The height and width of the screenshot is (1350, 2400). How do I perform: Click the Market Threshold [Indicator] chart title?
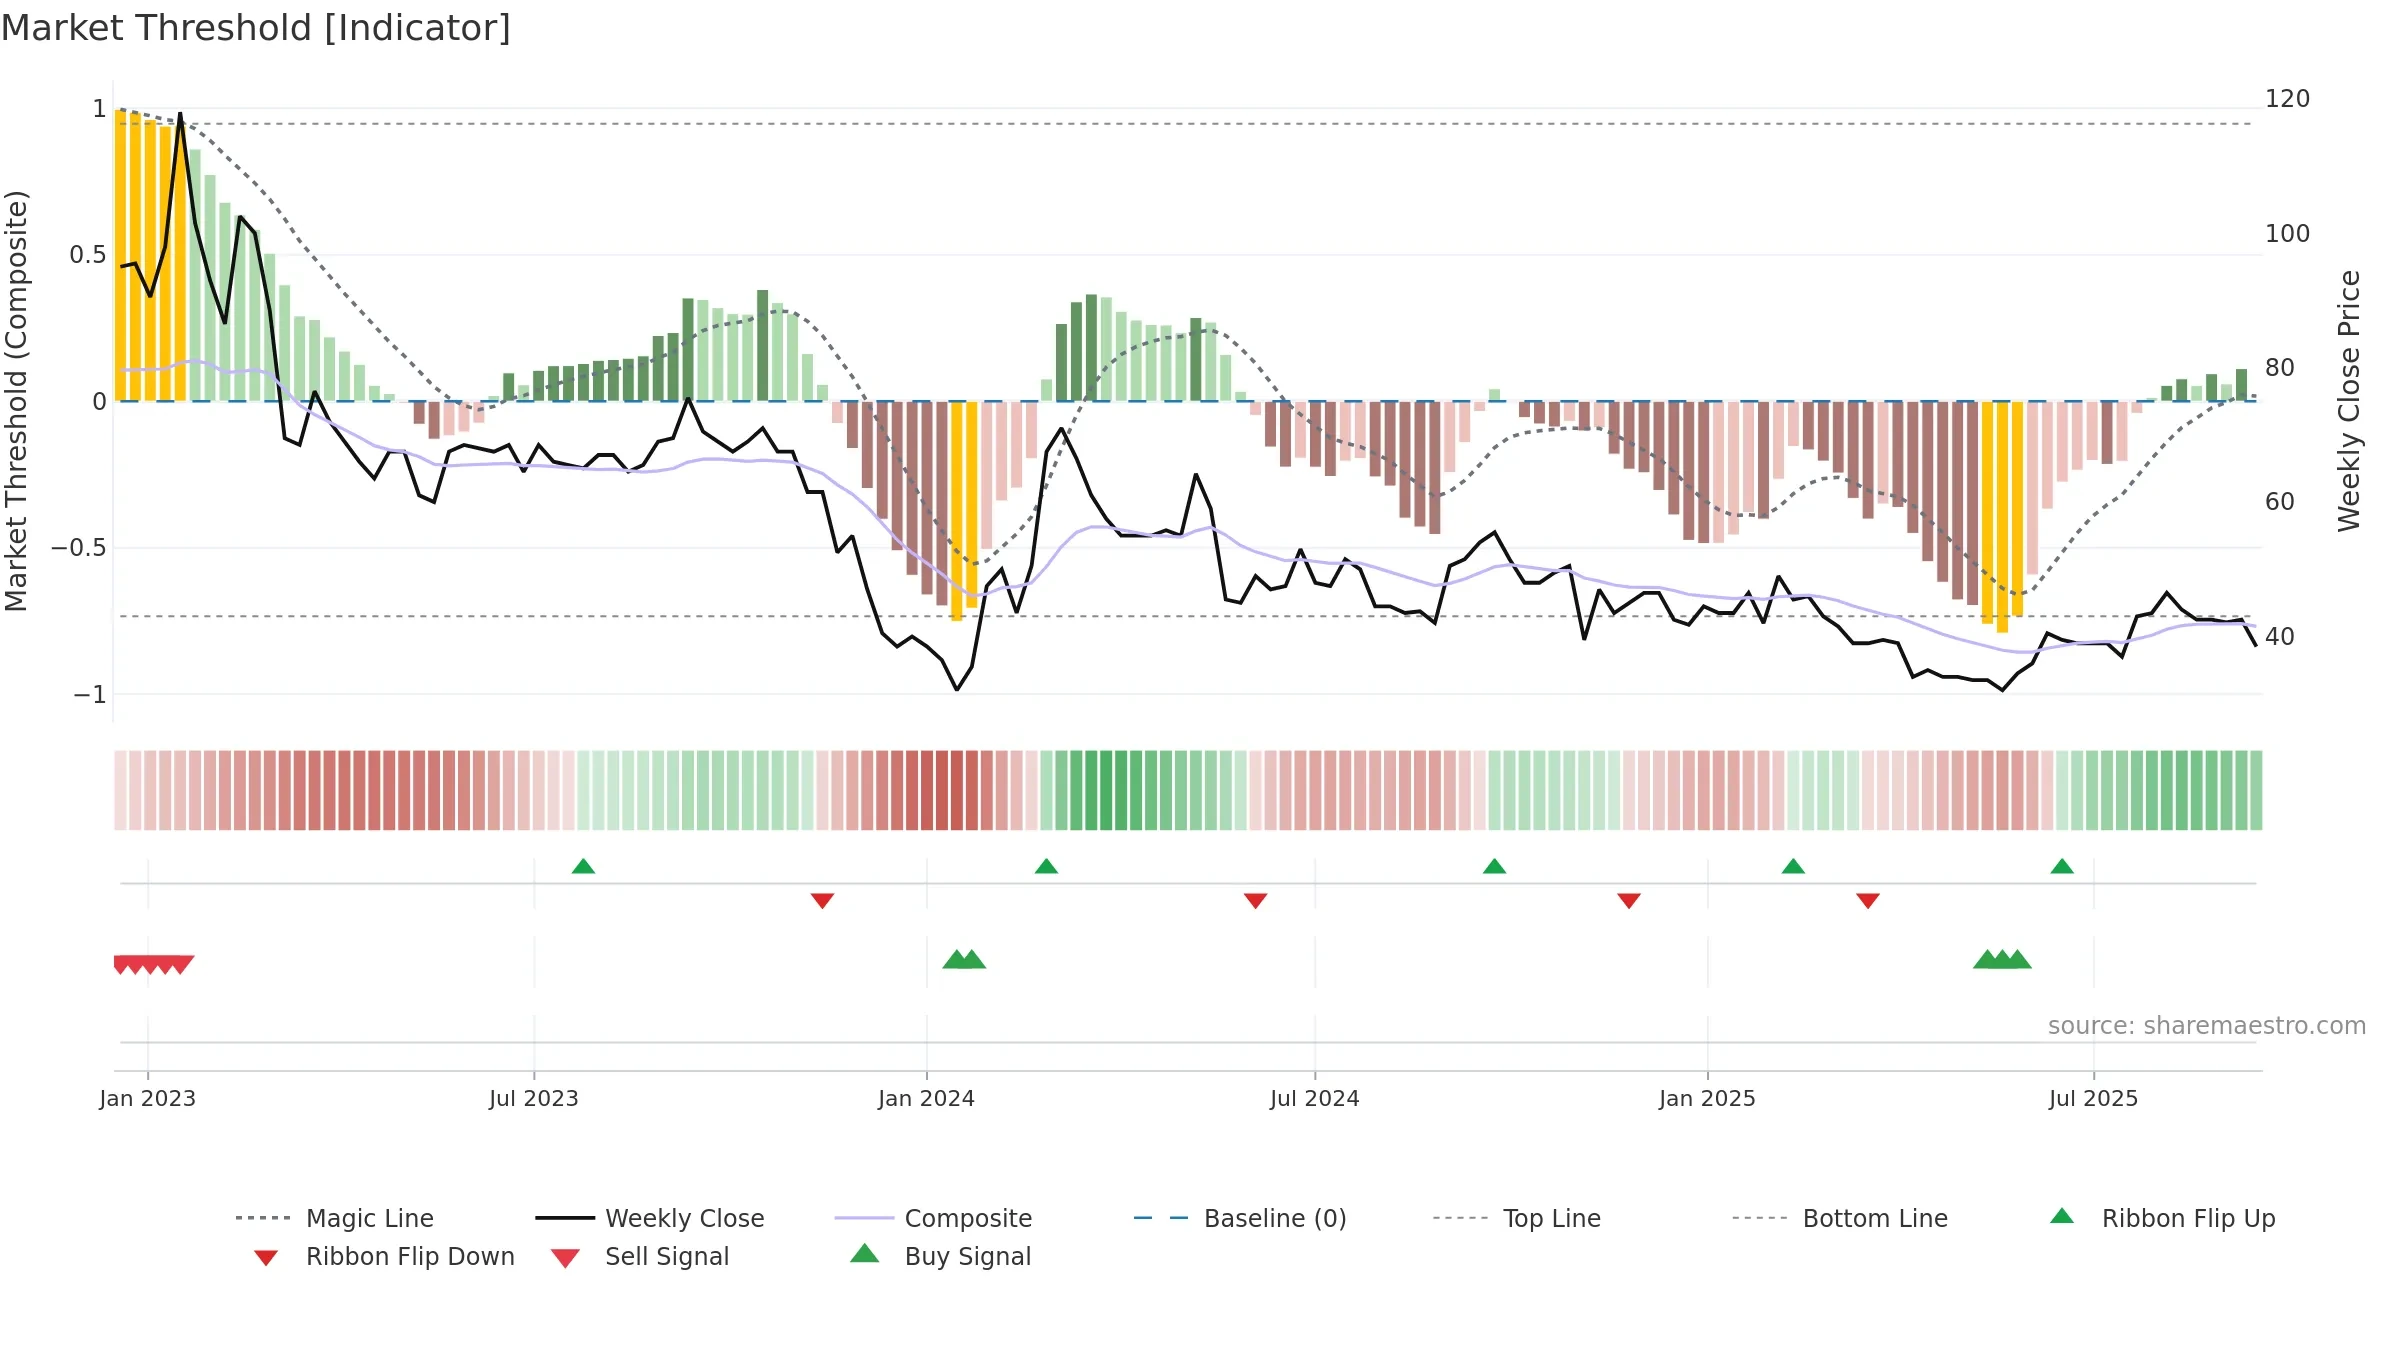click(256, 28)
